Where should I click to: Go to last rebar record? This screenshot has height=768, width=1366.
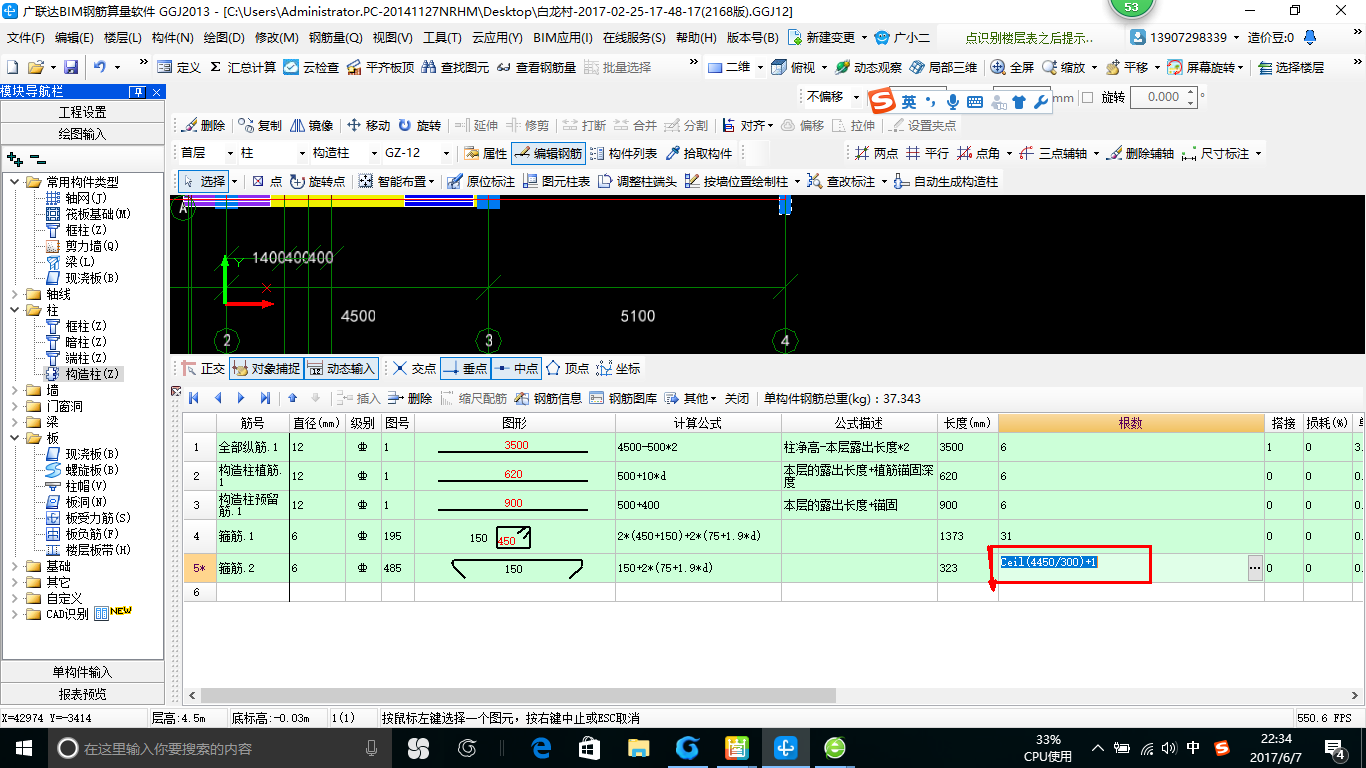coord(263,397)
